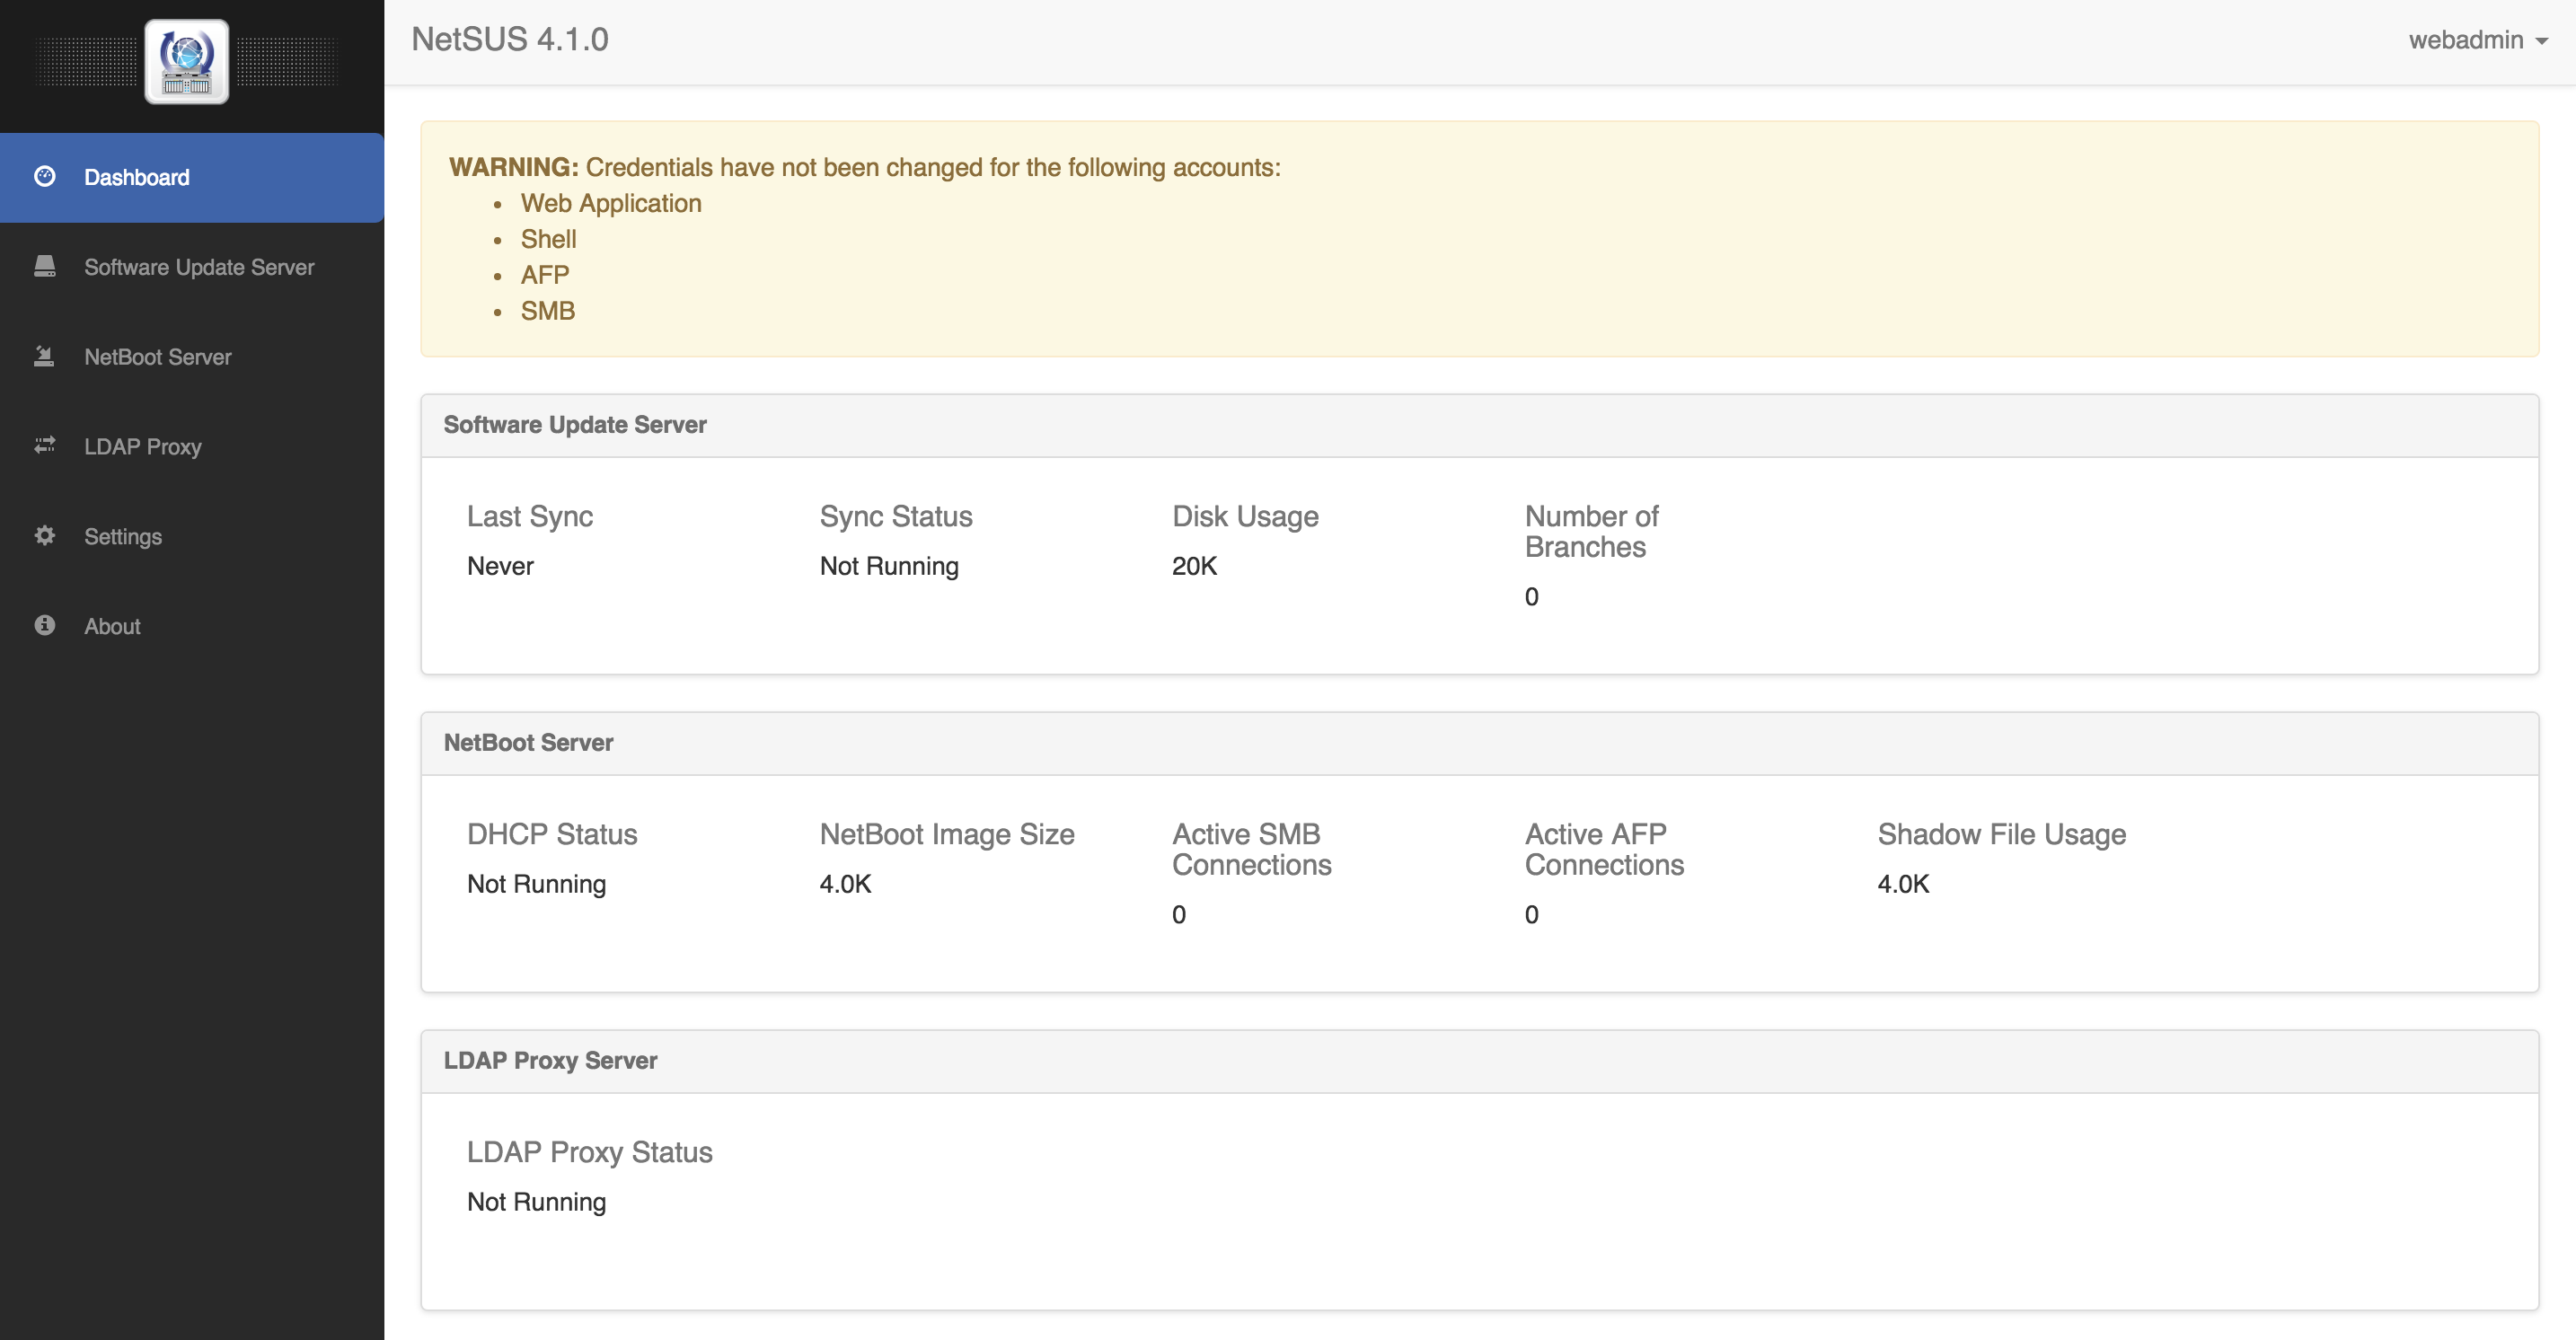Click the Settings gear icon
This screenshot has height=1340, width=2576.
click(x=45, y=535)
